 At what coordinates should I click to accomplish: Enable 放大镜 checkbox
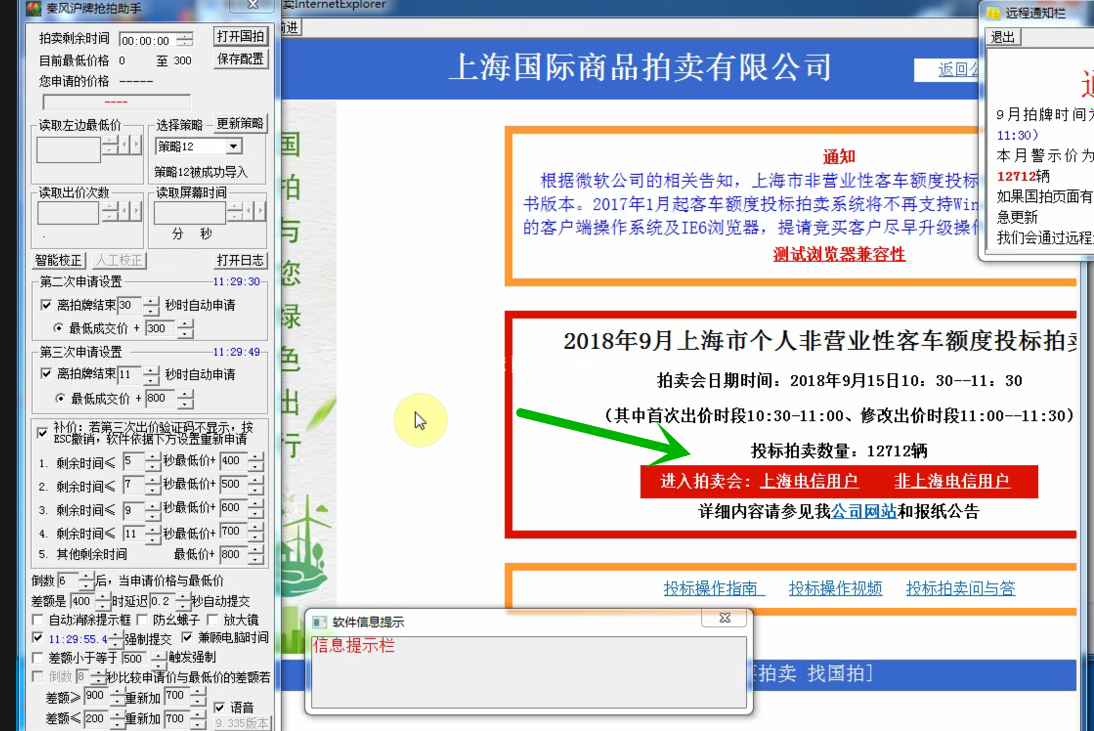click(213, 619)
